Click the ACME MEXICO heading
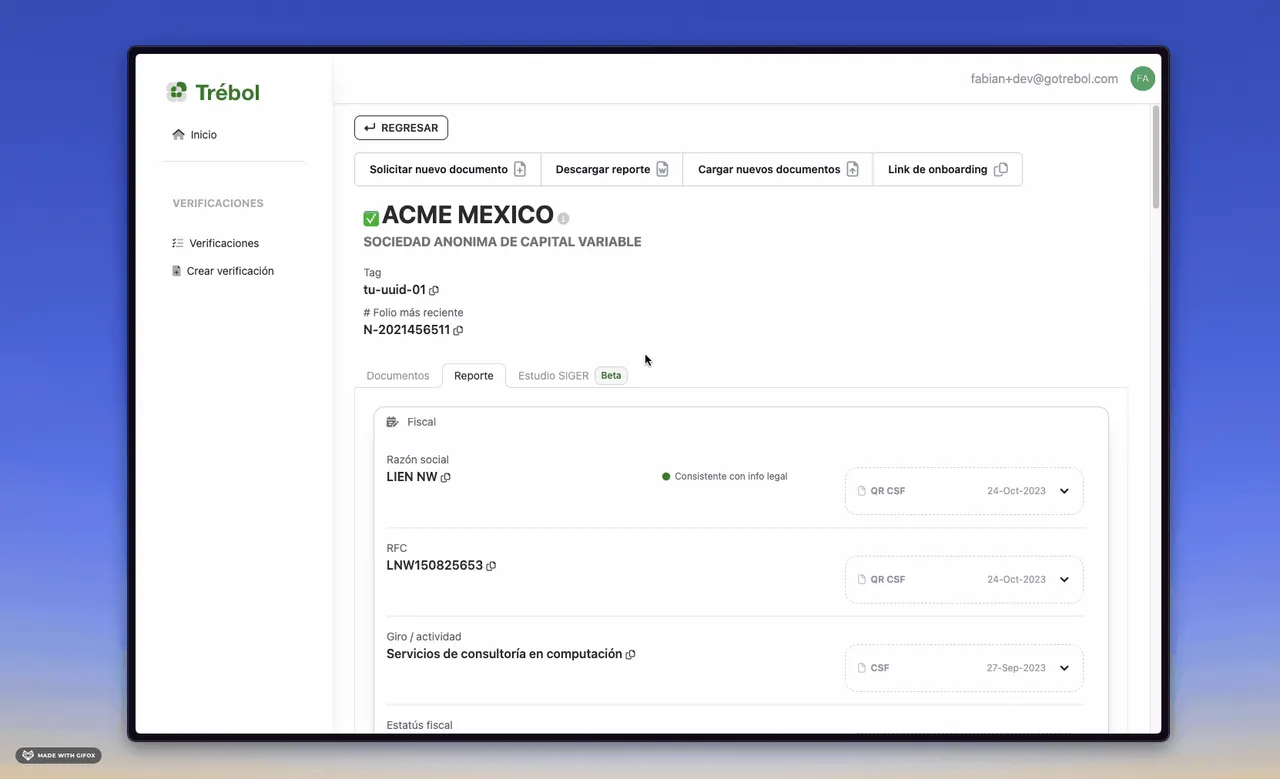 click(x=468, y=215)
